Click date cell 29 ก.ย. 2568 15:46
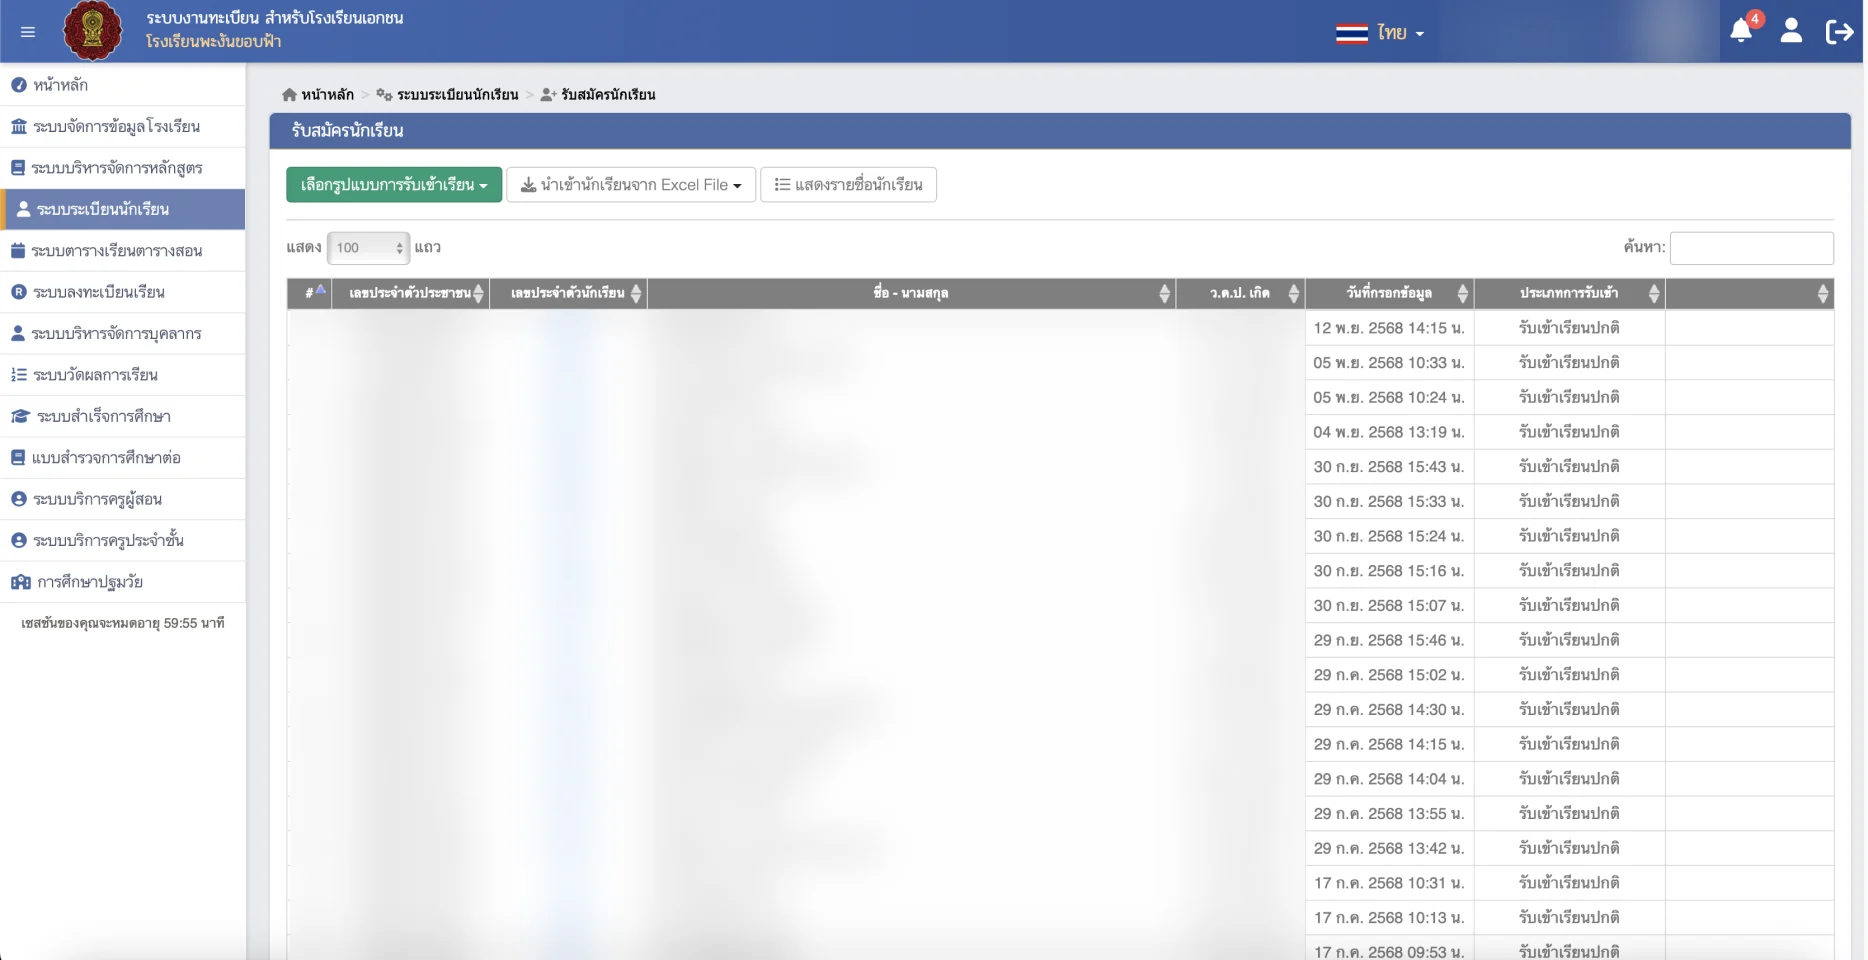This screenshot has height=960, width=1868. click(x=1389, y=640)
